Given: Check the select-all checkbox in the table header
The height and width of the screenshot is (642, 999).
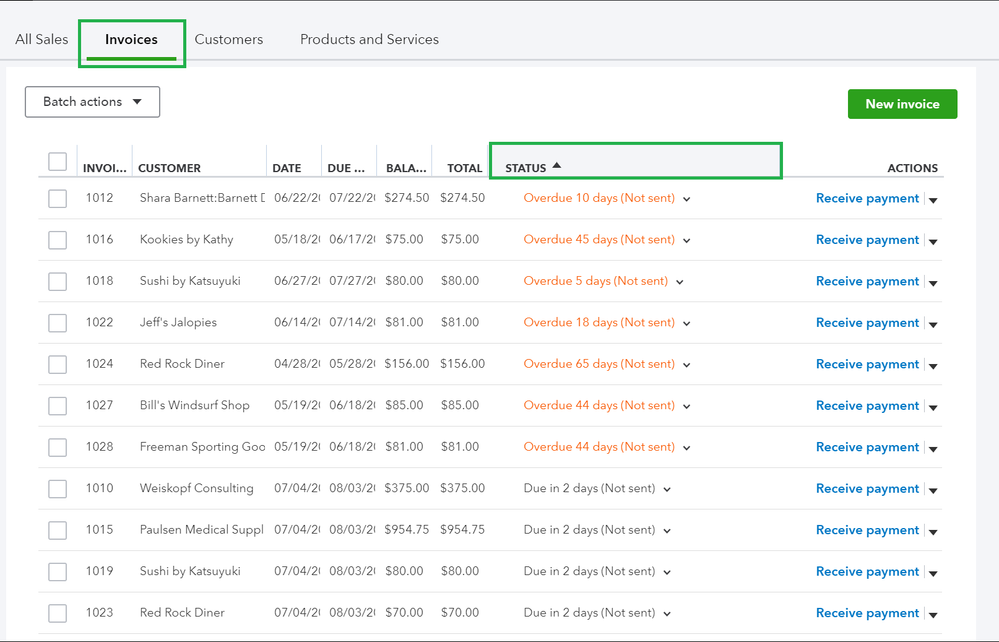Looking at the screenshot, I should pyautogui.click(x=57, y=161).
